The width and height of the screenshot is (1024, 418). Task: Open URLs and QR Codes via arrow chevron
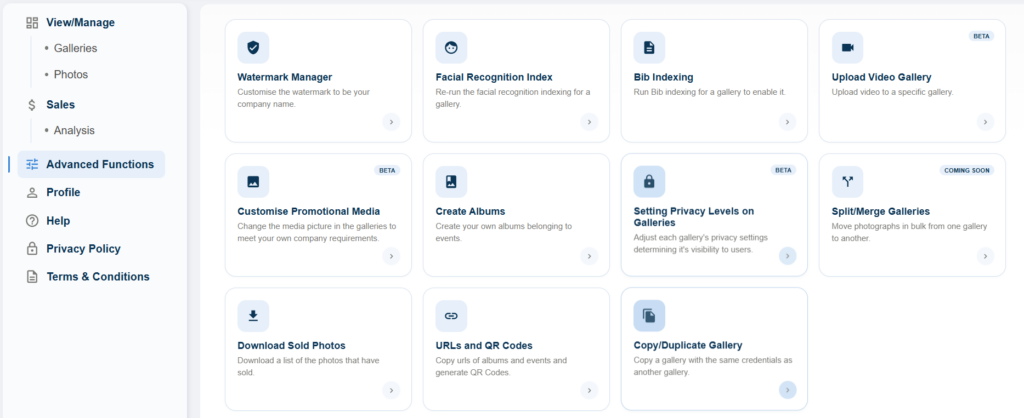point(589,390)
